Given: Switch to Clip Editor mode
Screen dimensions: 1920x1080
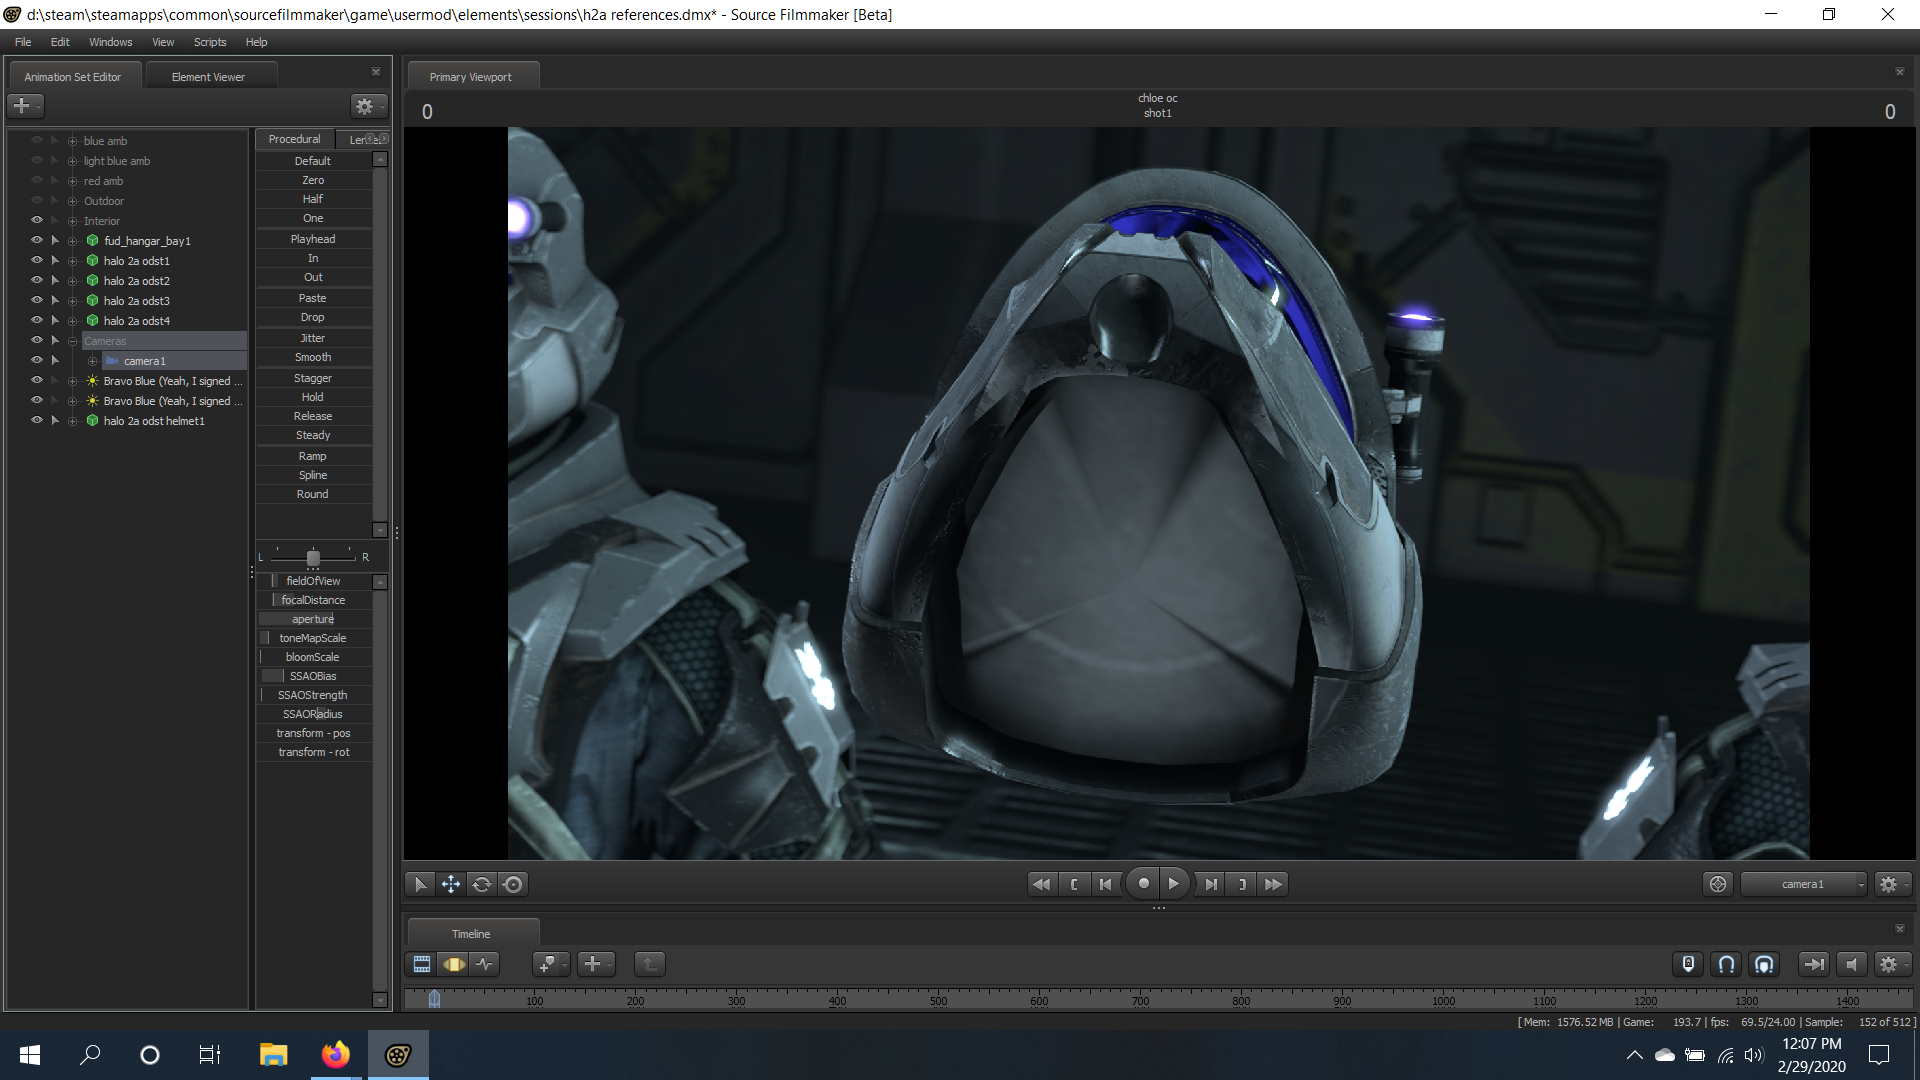Looking at the screenshot, I should point(422,964).
